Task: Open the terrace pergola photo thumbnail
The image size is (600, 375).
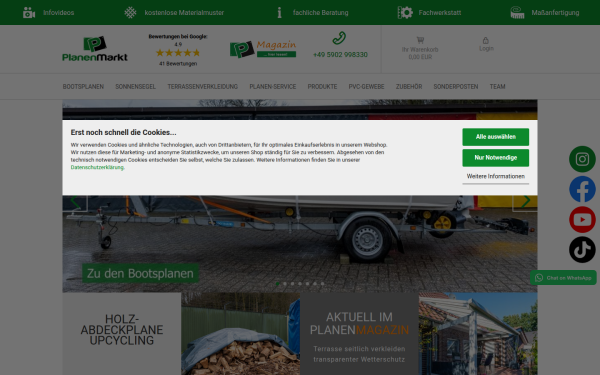Action: [x=478, y=334]
